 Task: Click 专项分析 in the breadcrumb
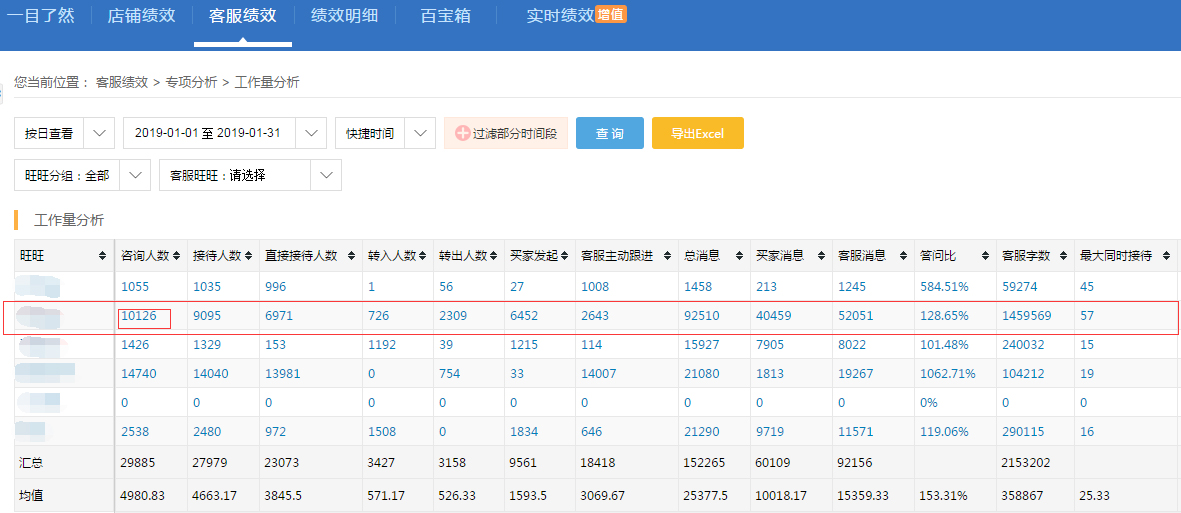pos(191,82)
